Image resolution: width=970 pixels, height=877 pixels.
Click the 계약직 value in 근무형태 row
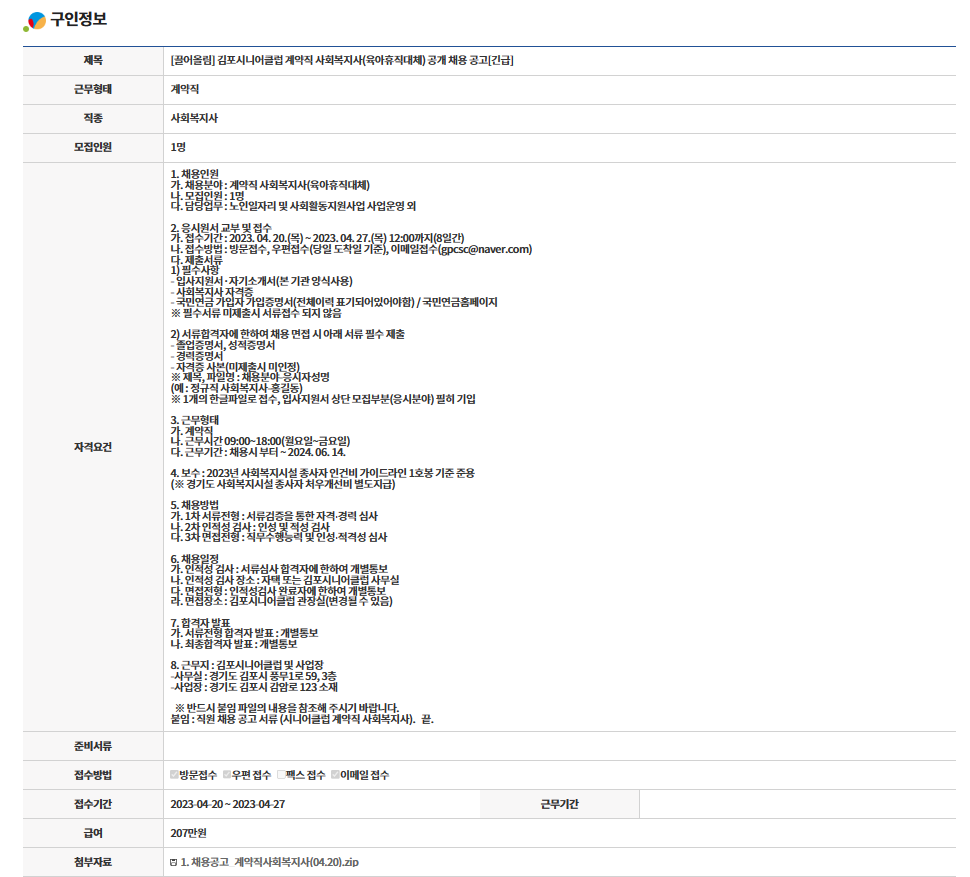pyautogui.click(x=184, y=89)
